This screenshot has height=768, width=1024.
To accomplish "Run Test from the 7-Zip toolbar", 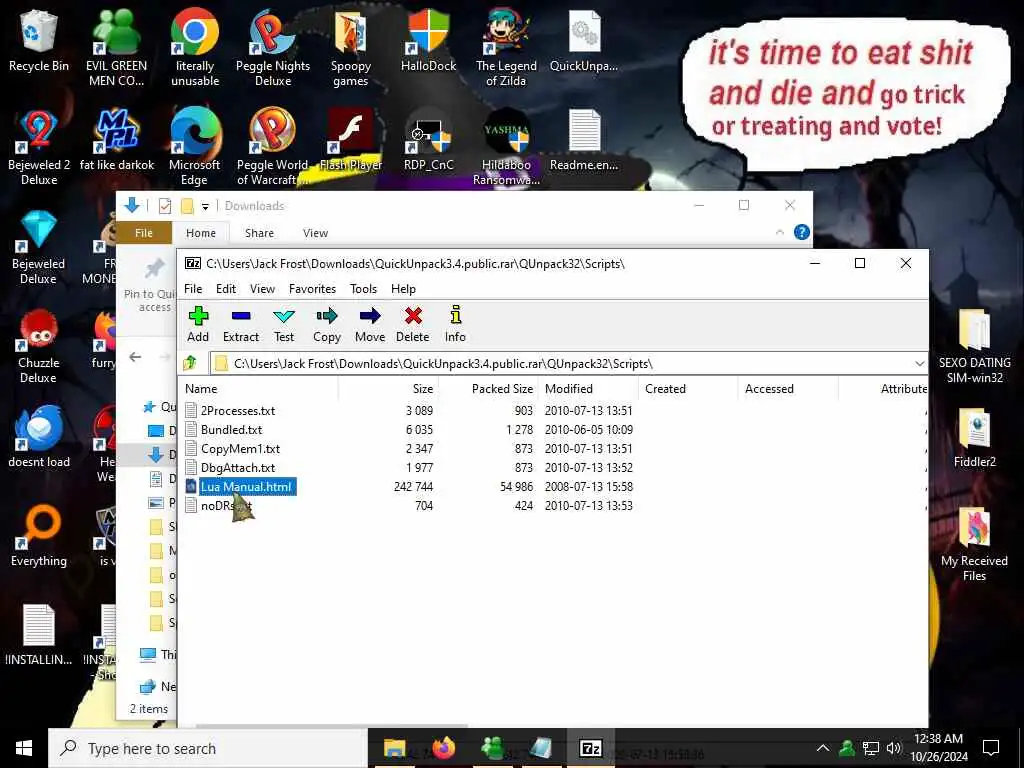I will coord(283,325).
